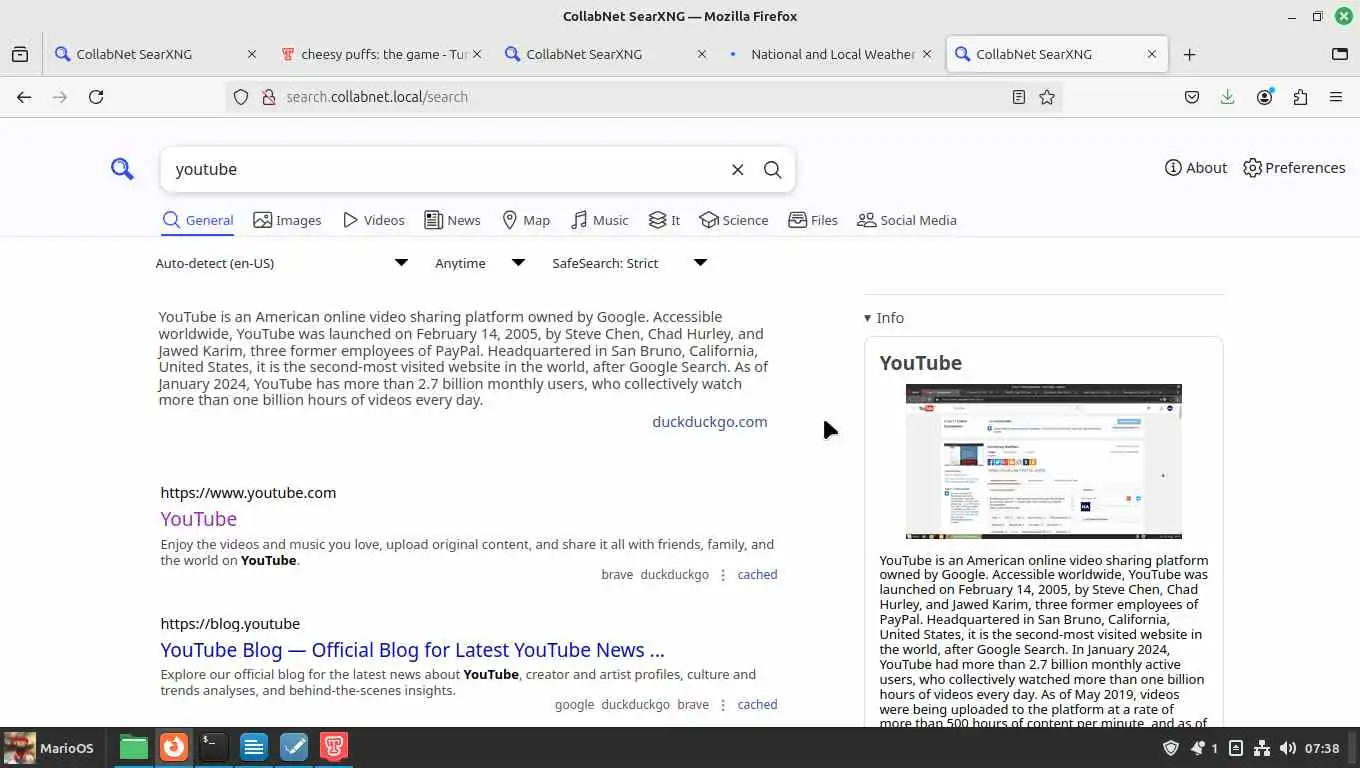Image resolution: width=1360 pixels, height=768 pixels.
Task: Toggle reader view
Action: click(x=1018, y=97)
